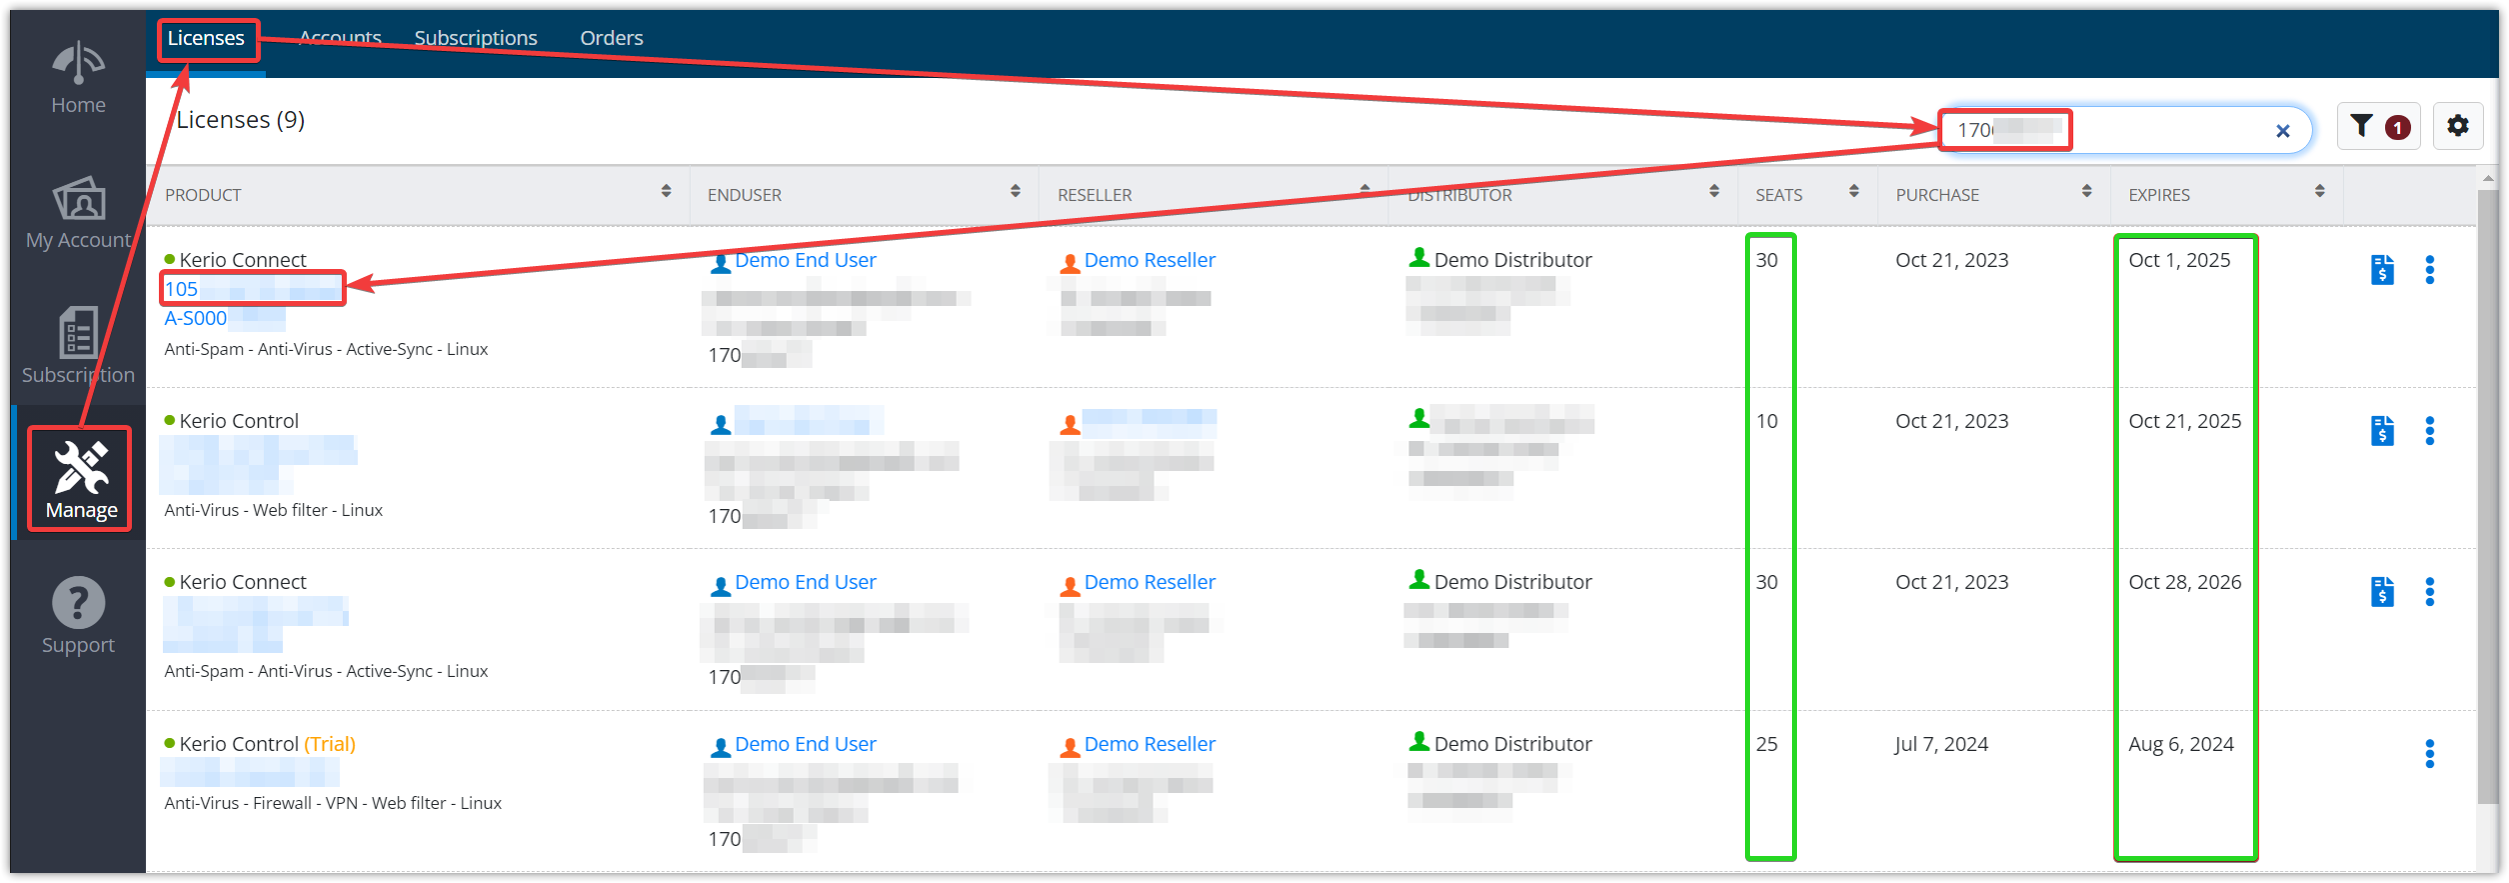The image size is (2509, 883).
Task: Click the 'Oct 1, 2025' expiry date
Action: (2179, 260)
